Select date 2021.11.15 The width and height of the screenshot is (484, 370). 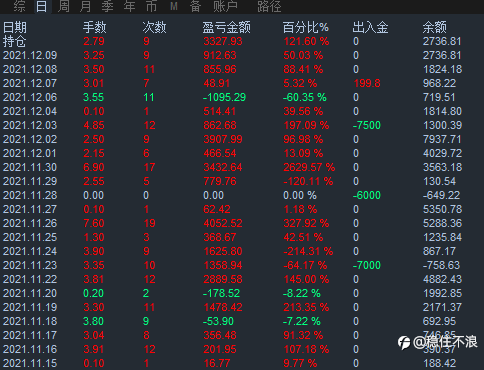click(30, 363)
